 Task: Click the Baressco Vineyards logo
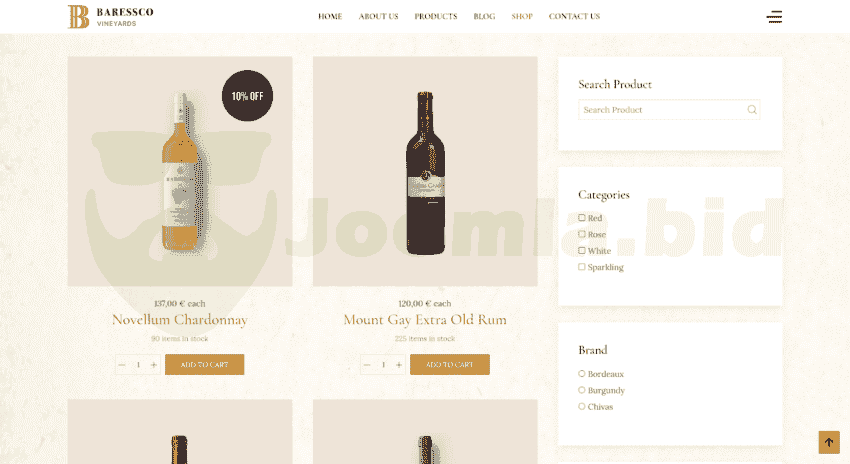click(111, 16)
